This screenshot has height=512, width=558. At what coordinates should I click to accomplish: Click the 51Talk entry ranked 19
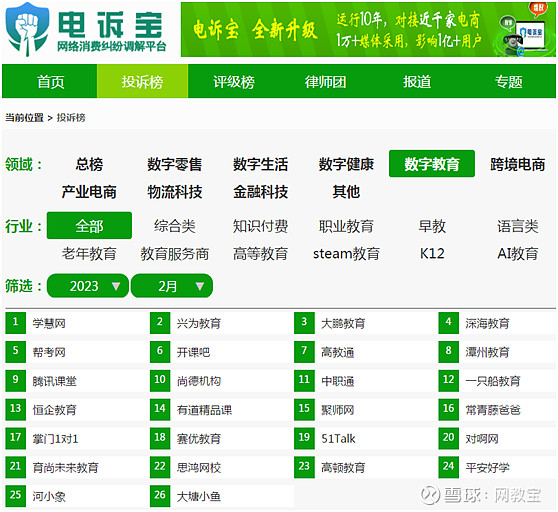pos(338,439)
